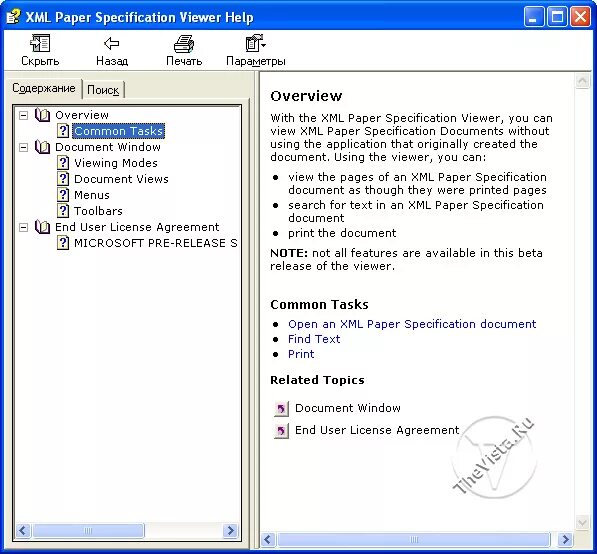This screenshot has height=554, width=597.
Task: Switch to the Содержание tab
Action: (44, 88)
